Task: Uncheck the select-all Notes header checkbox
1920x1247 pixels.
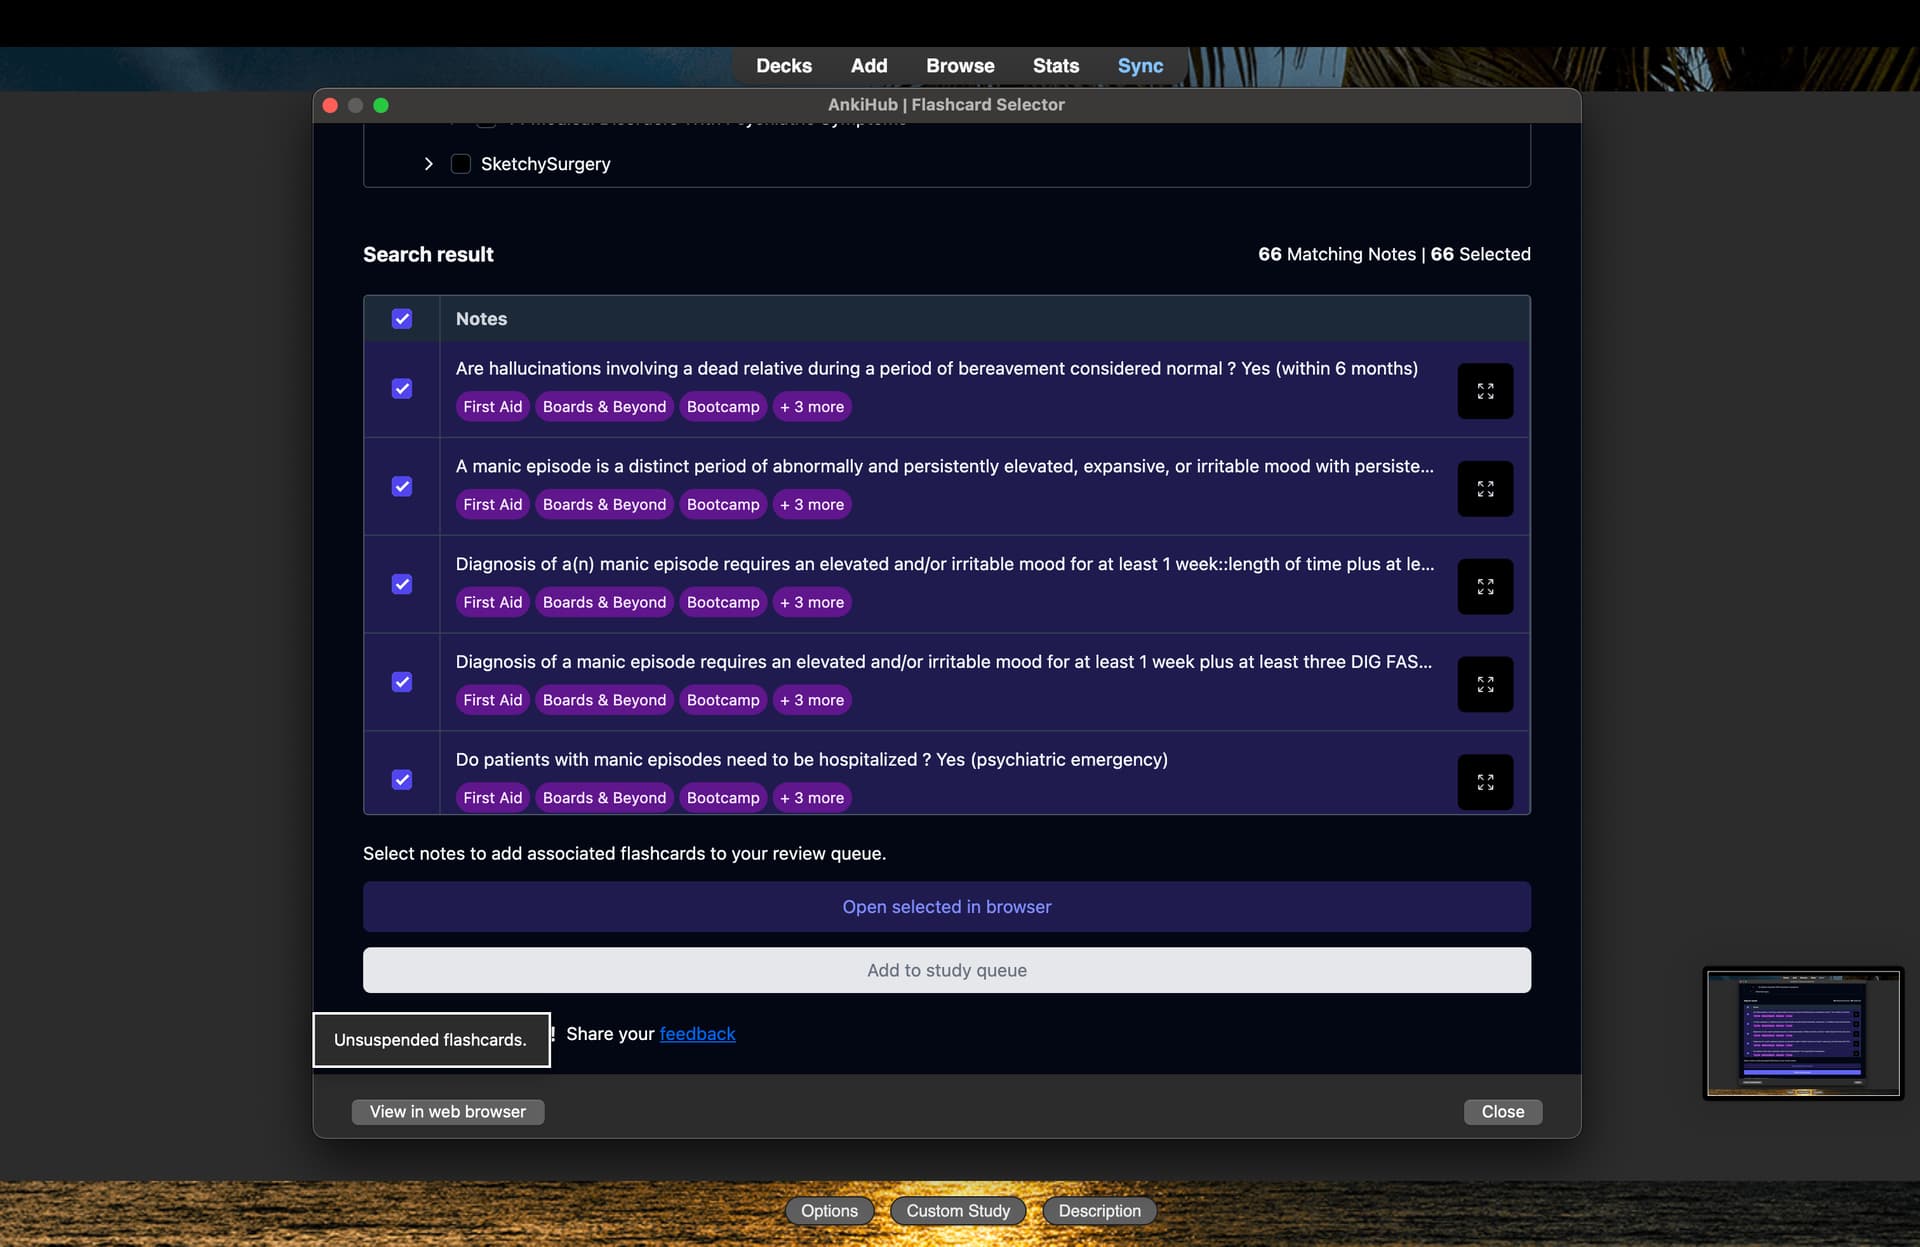Action: pyautogui.click(x=402, y=319)
